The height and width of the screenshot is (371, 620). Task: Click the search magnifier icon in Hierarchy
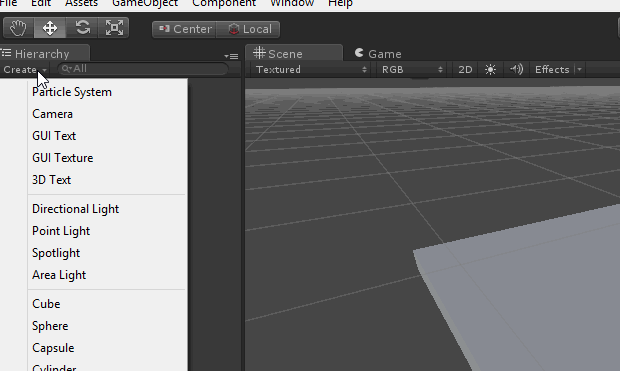(66, 69)
